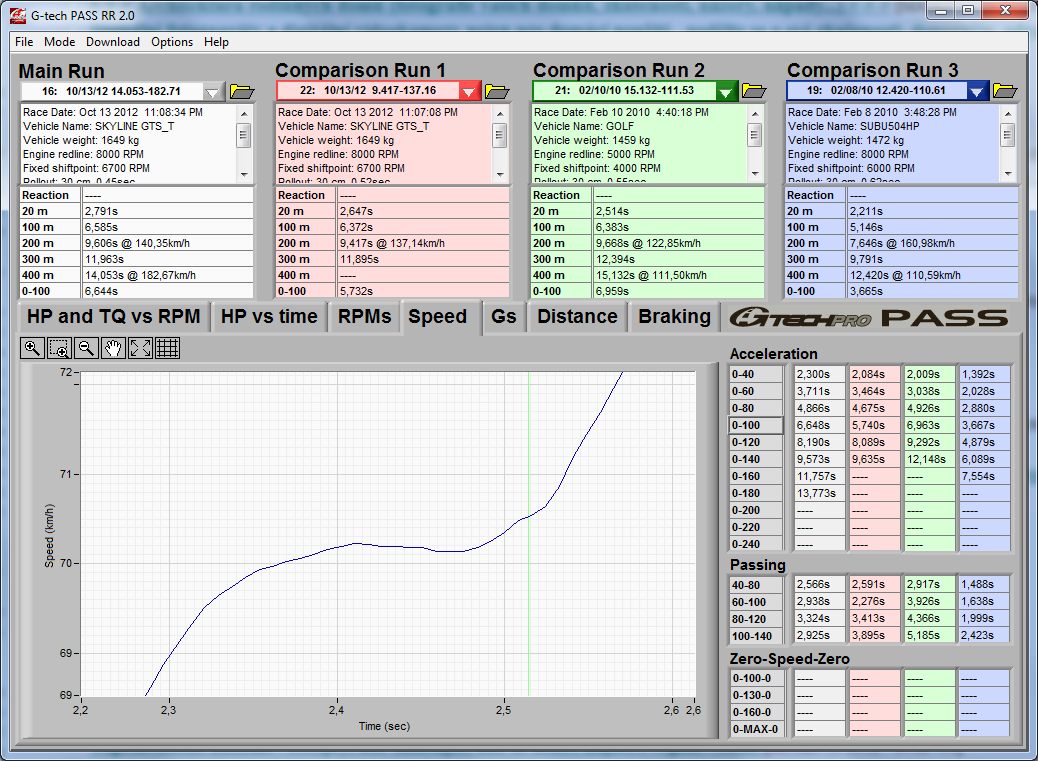The image size is (1038, 761).
Task: Select the zoom to rectangle tool
Action: pyautogui.click(x=59, y=348)
